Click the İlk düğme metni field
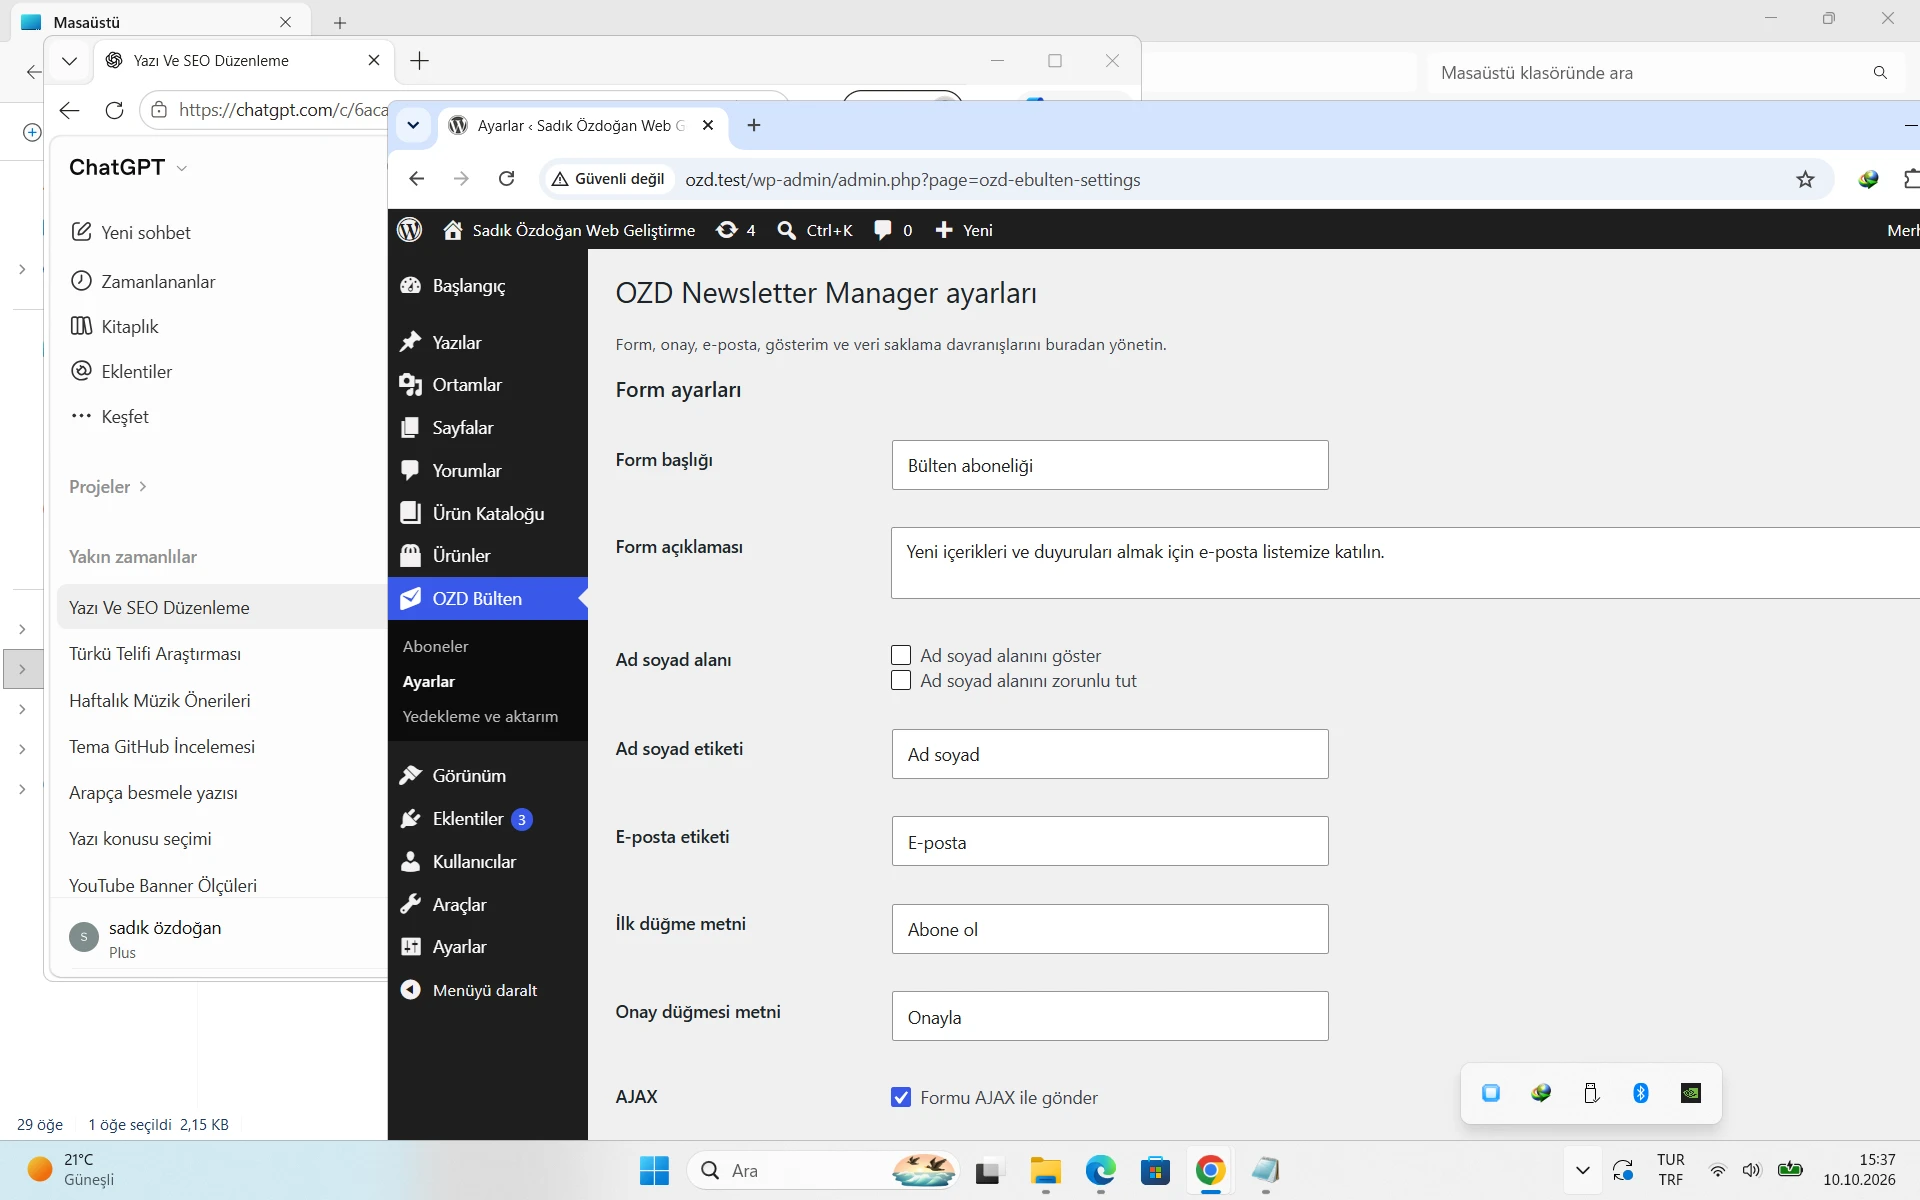The image size is (1920, 1200). [x=1110, y=929]
